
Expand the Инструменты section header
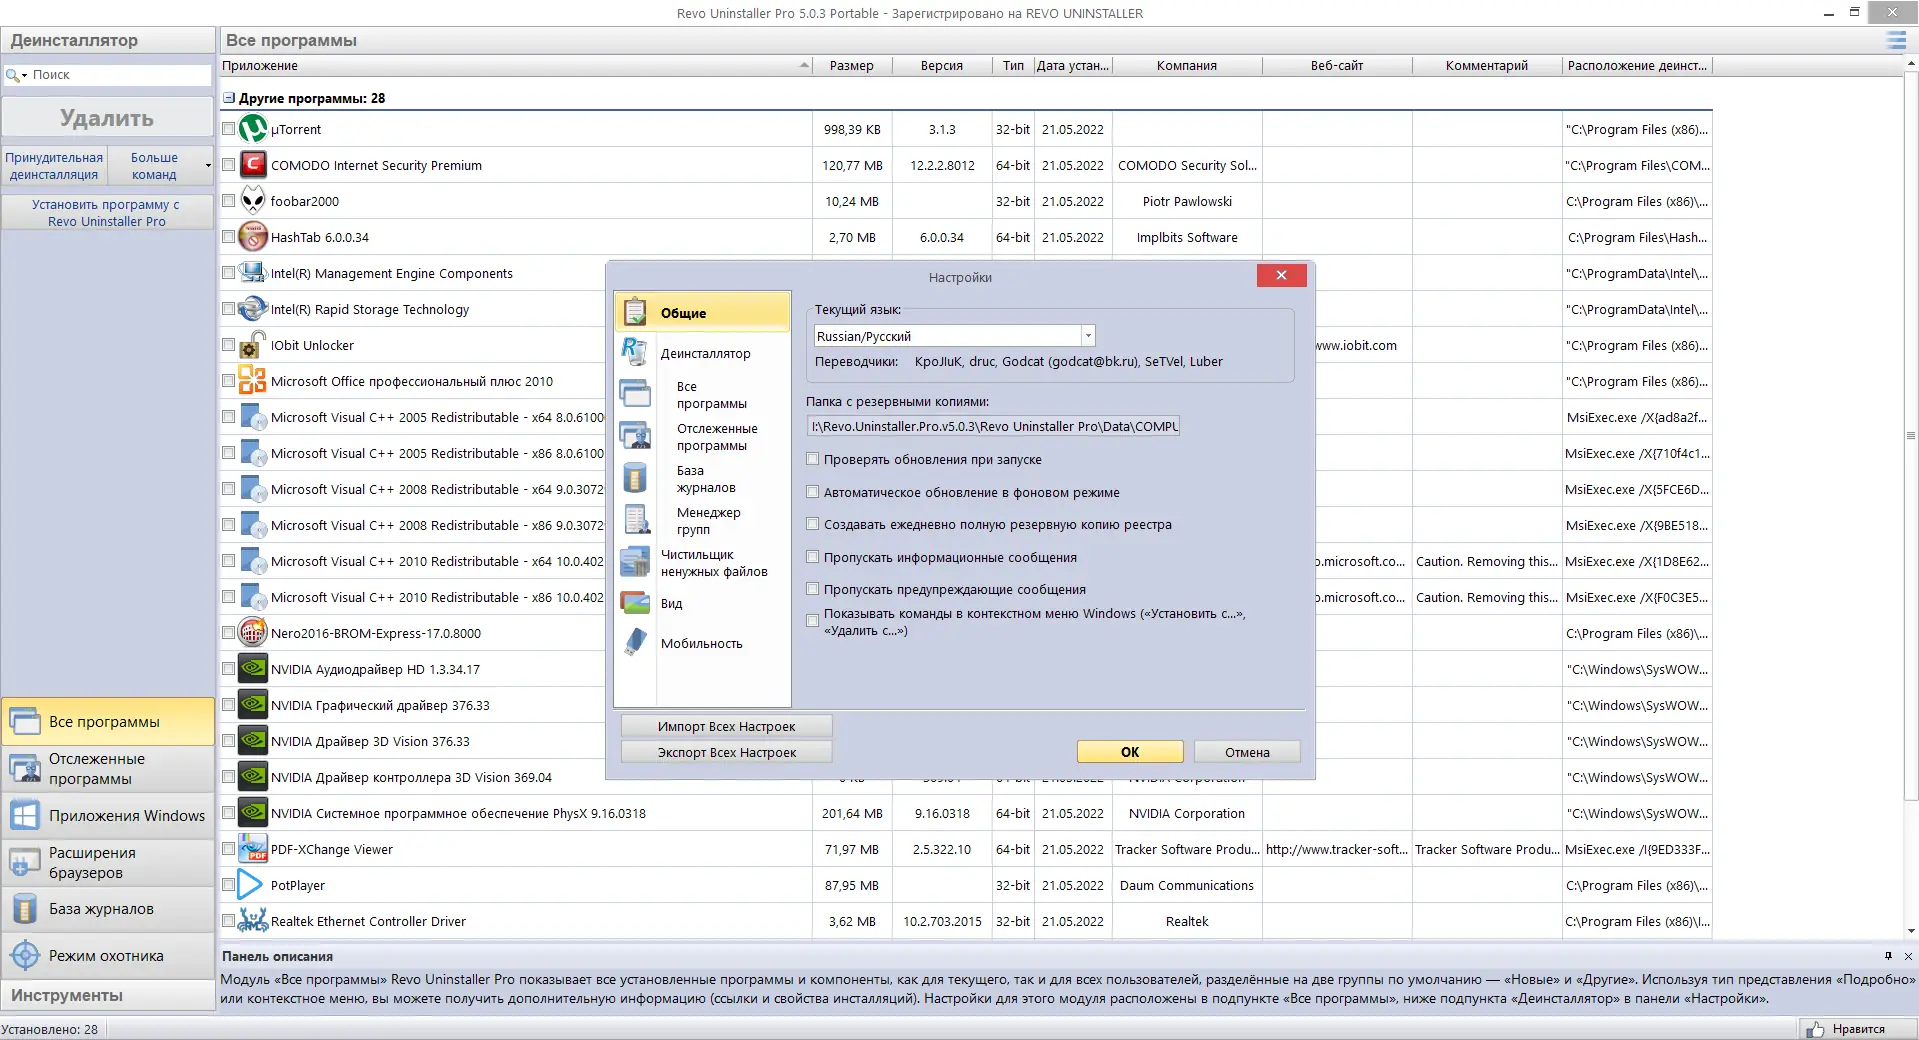coord(108,995)
